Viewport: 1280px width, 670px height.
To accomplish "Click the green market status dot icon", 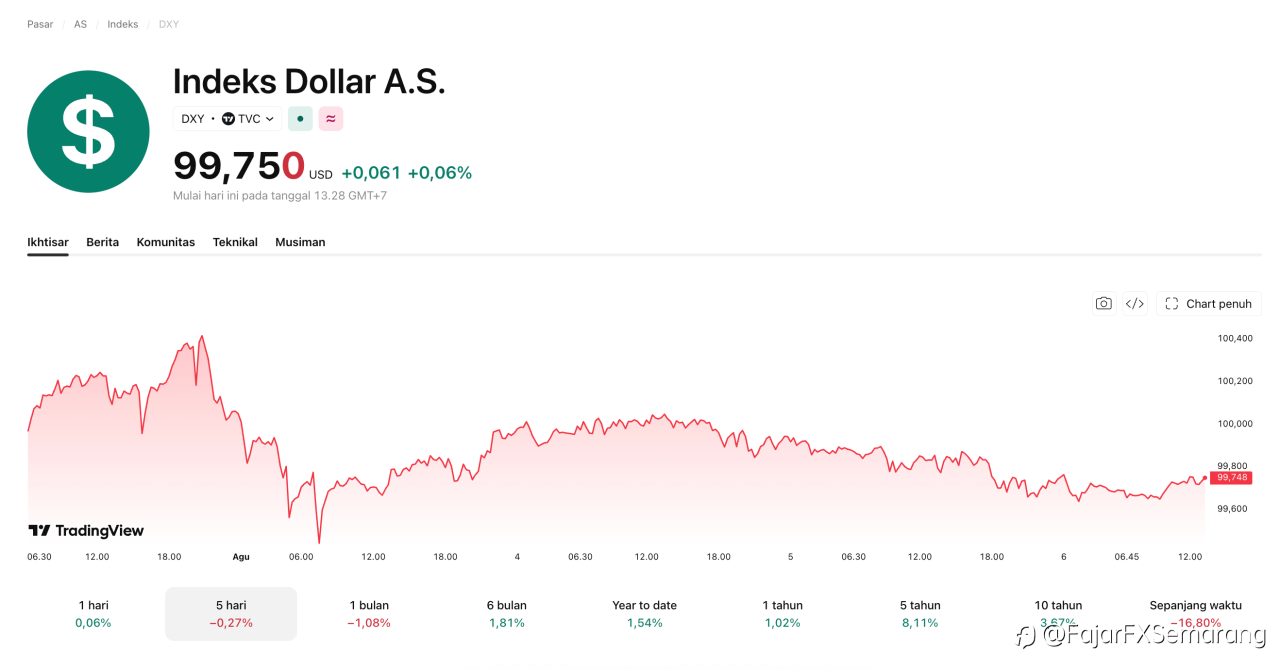I will click(300, 119).
